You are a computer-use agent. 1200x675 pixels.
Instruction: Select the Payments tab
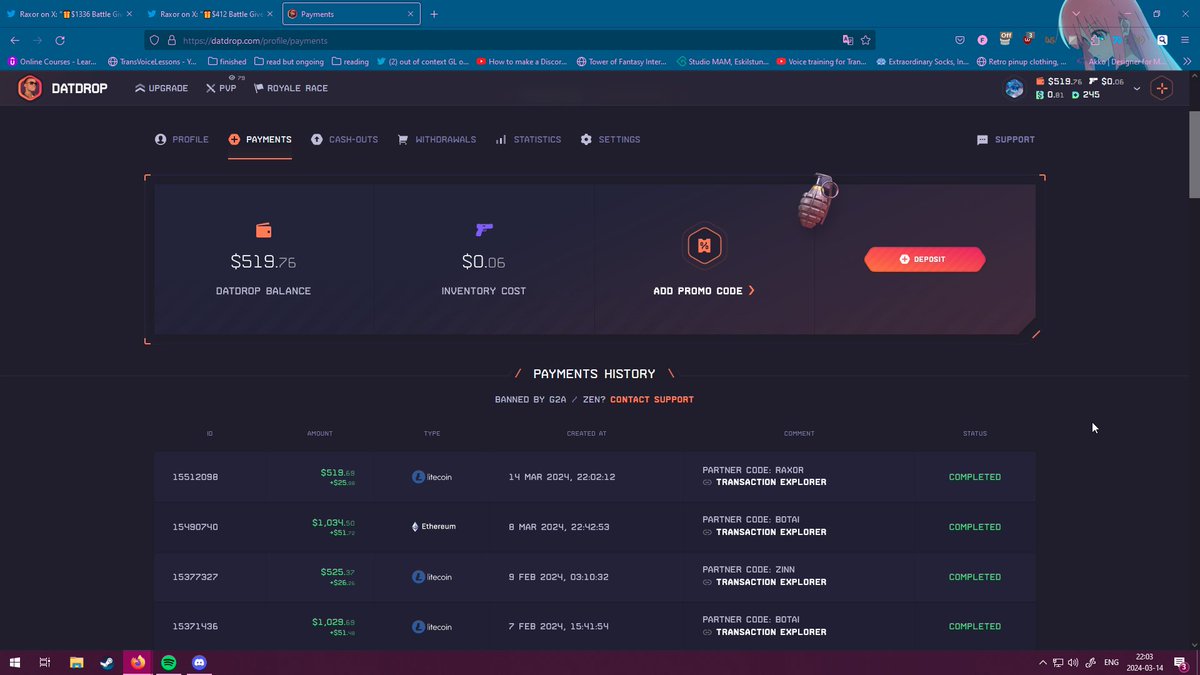pos(260,140)
